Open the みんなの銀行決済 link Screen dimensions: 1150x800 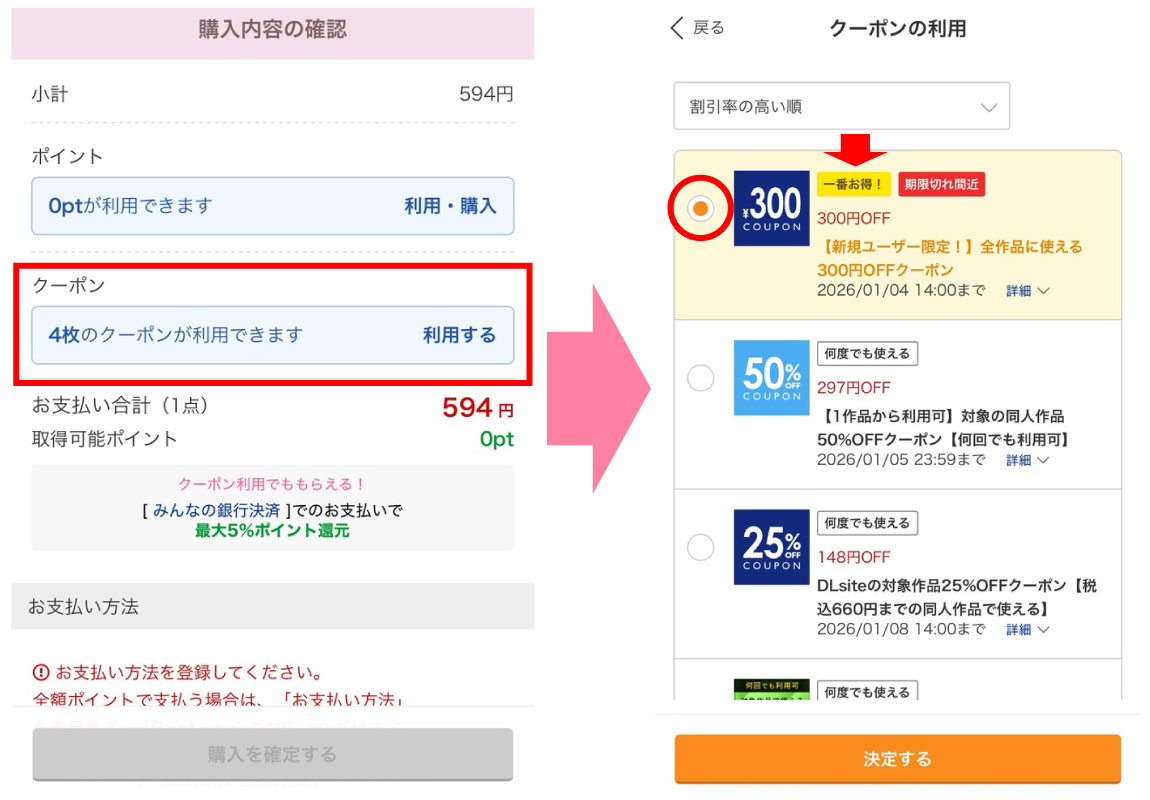[x=216, y=511]
